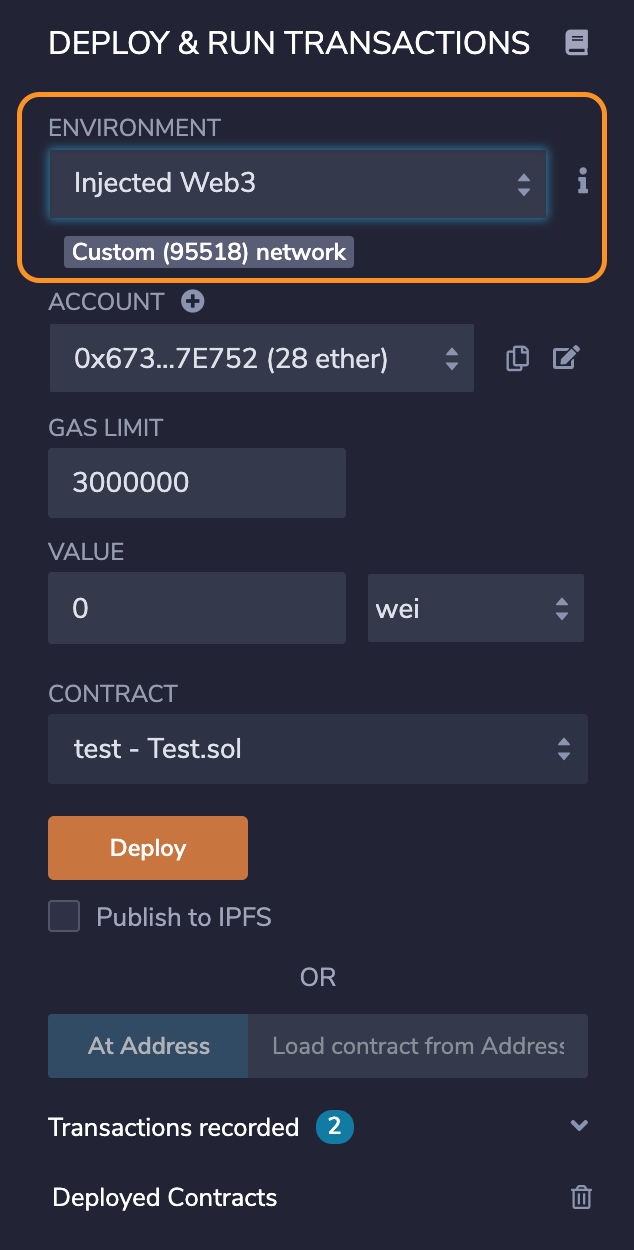Image resolution: width=634 pixels, height=1250 pixels.
Task: Copy the account address to clipboard
Action: click(x=517, y=358)
